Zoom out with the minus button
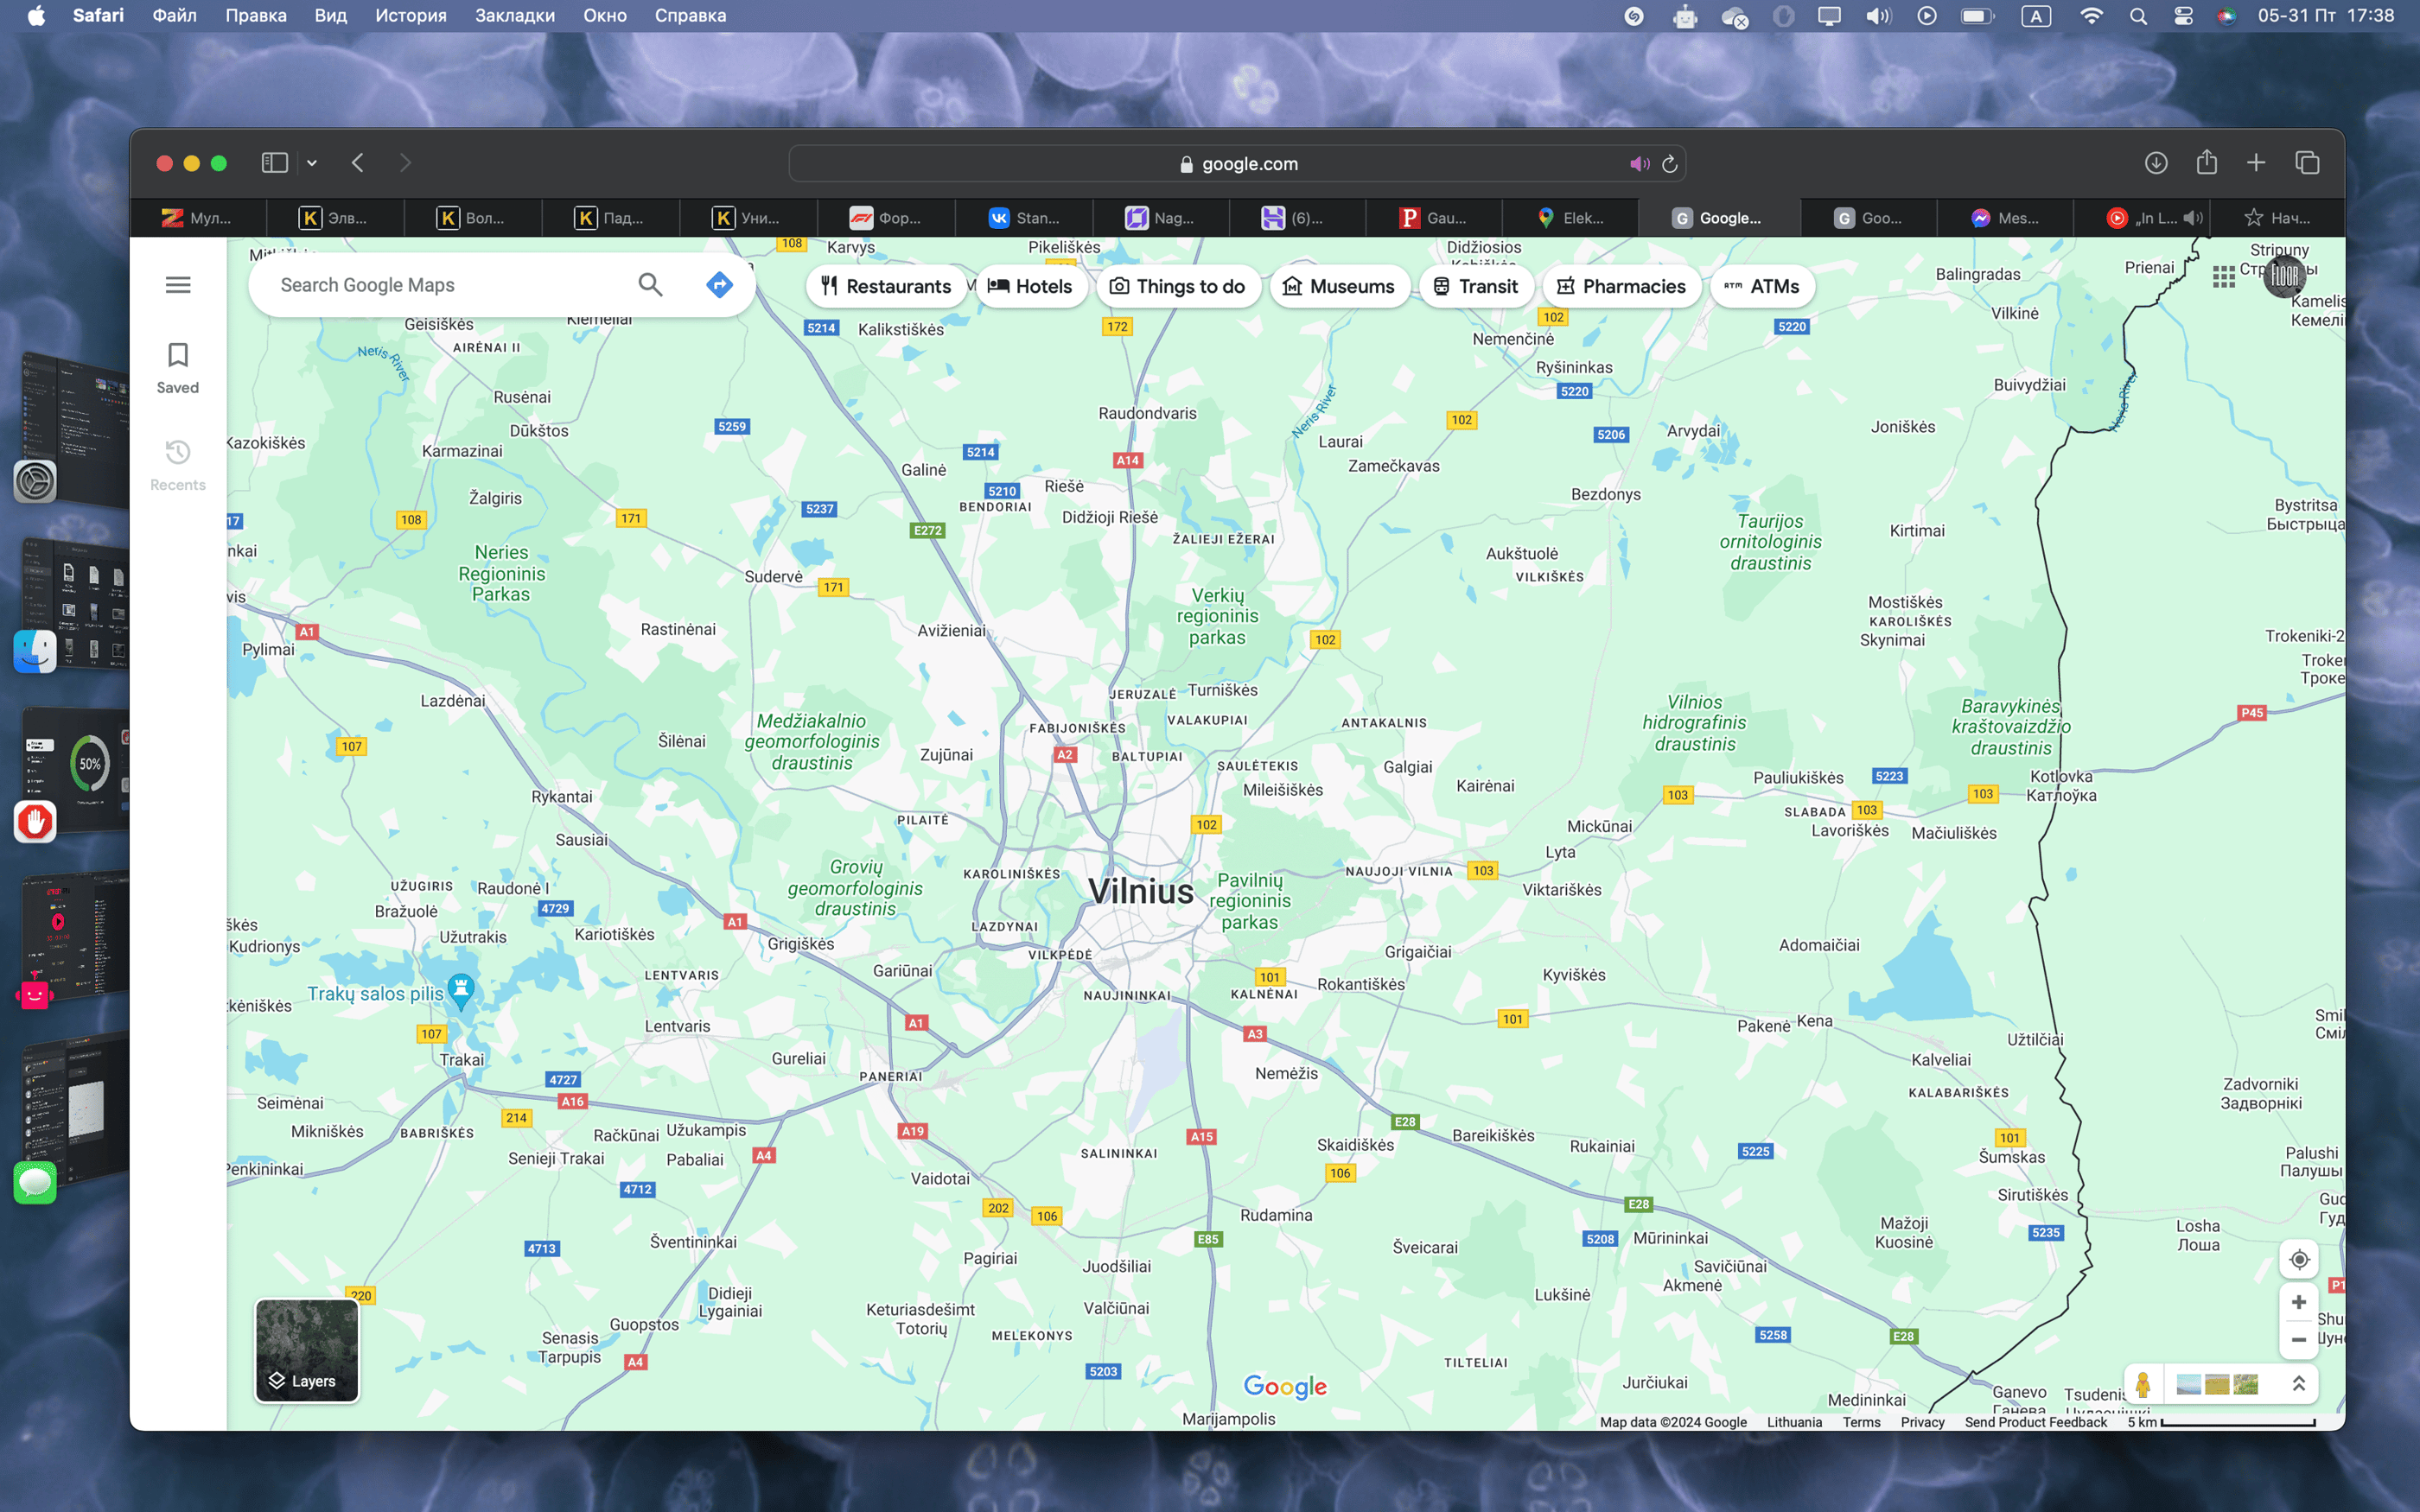 pyautogui.click(x=2299, y=1340)
